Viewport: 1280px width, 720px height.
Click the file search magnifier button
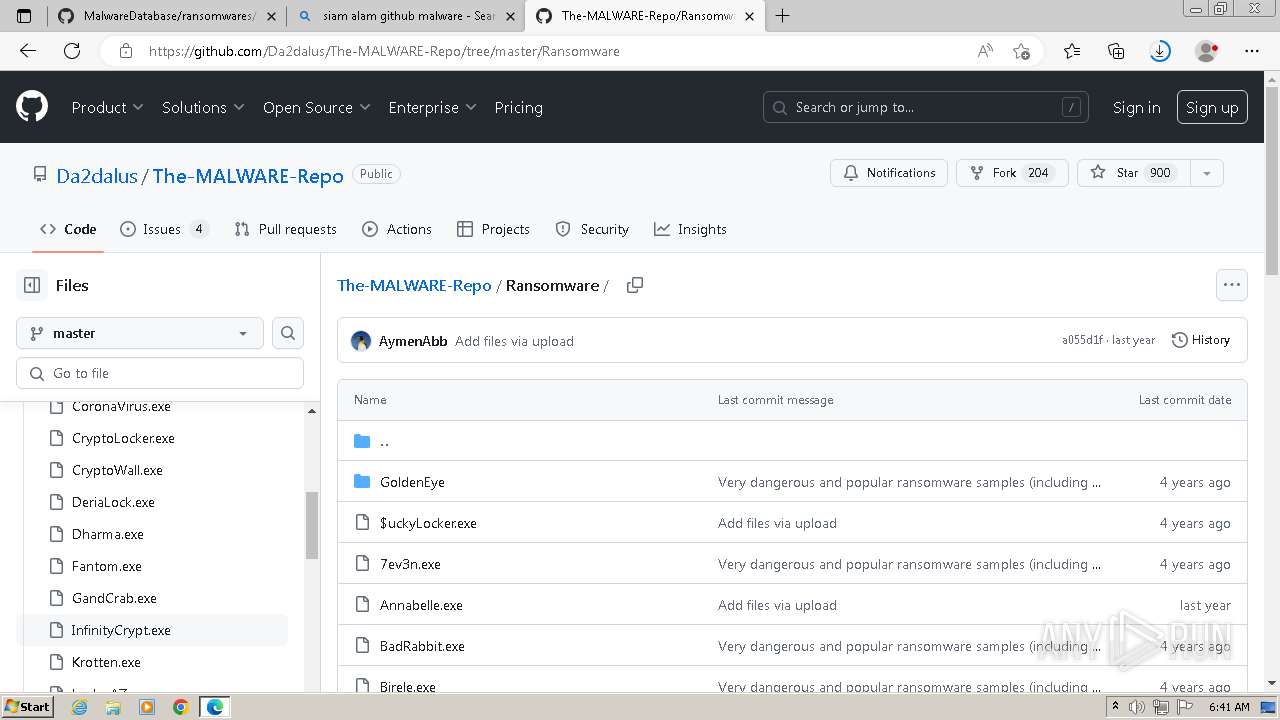[288, 333]
